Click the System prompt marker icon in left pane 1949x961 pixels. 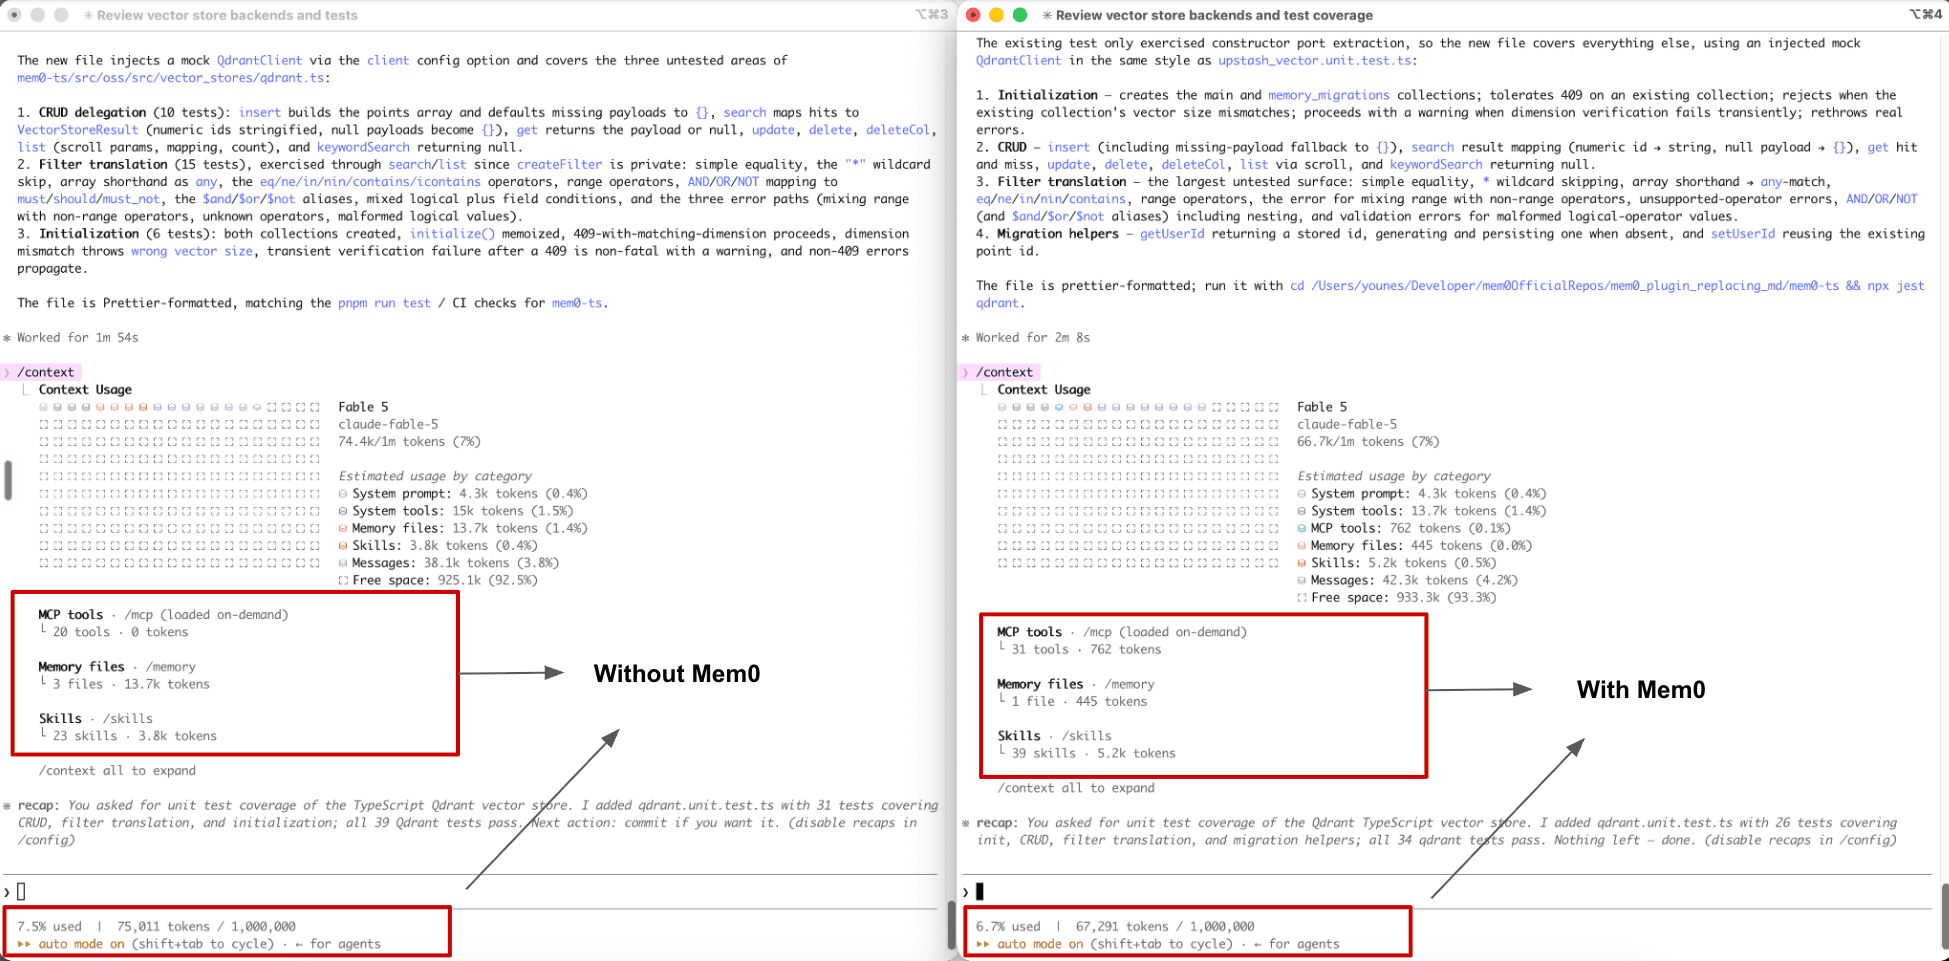pos(343,494)
